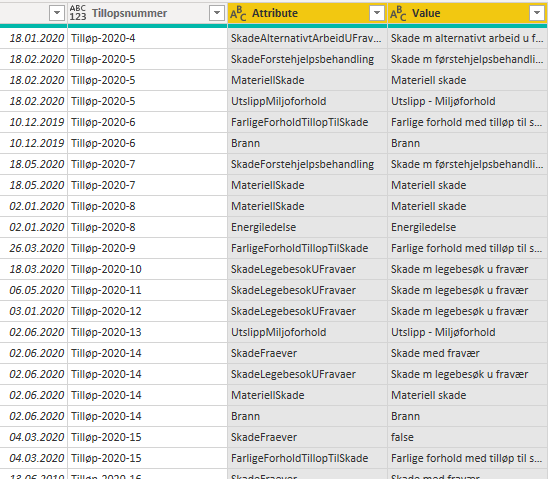548x479 pixels.
Task: Select Brann attribute in the Tilløp-2020-6 row
Action: (307, 143)
